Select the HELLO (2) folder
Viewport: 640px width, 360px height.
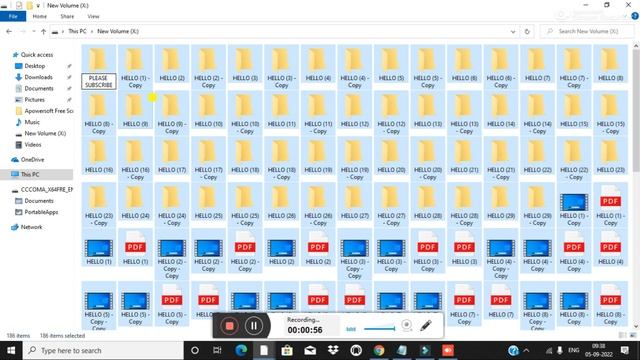tap(172, 64)
